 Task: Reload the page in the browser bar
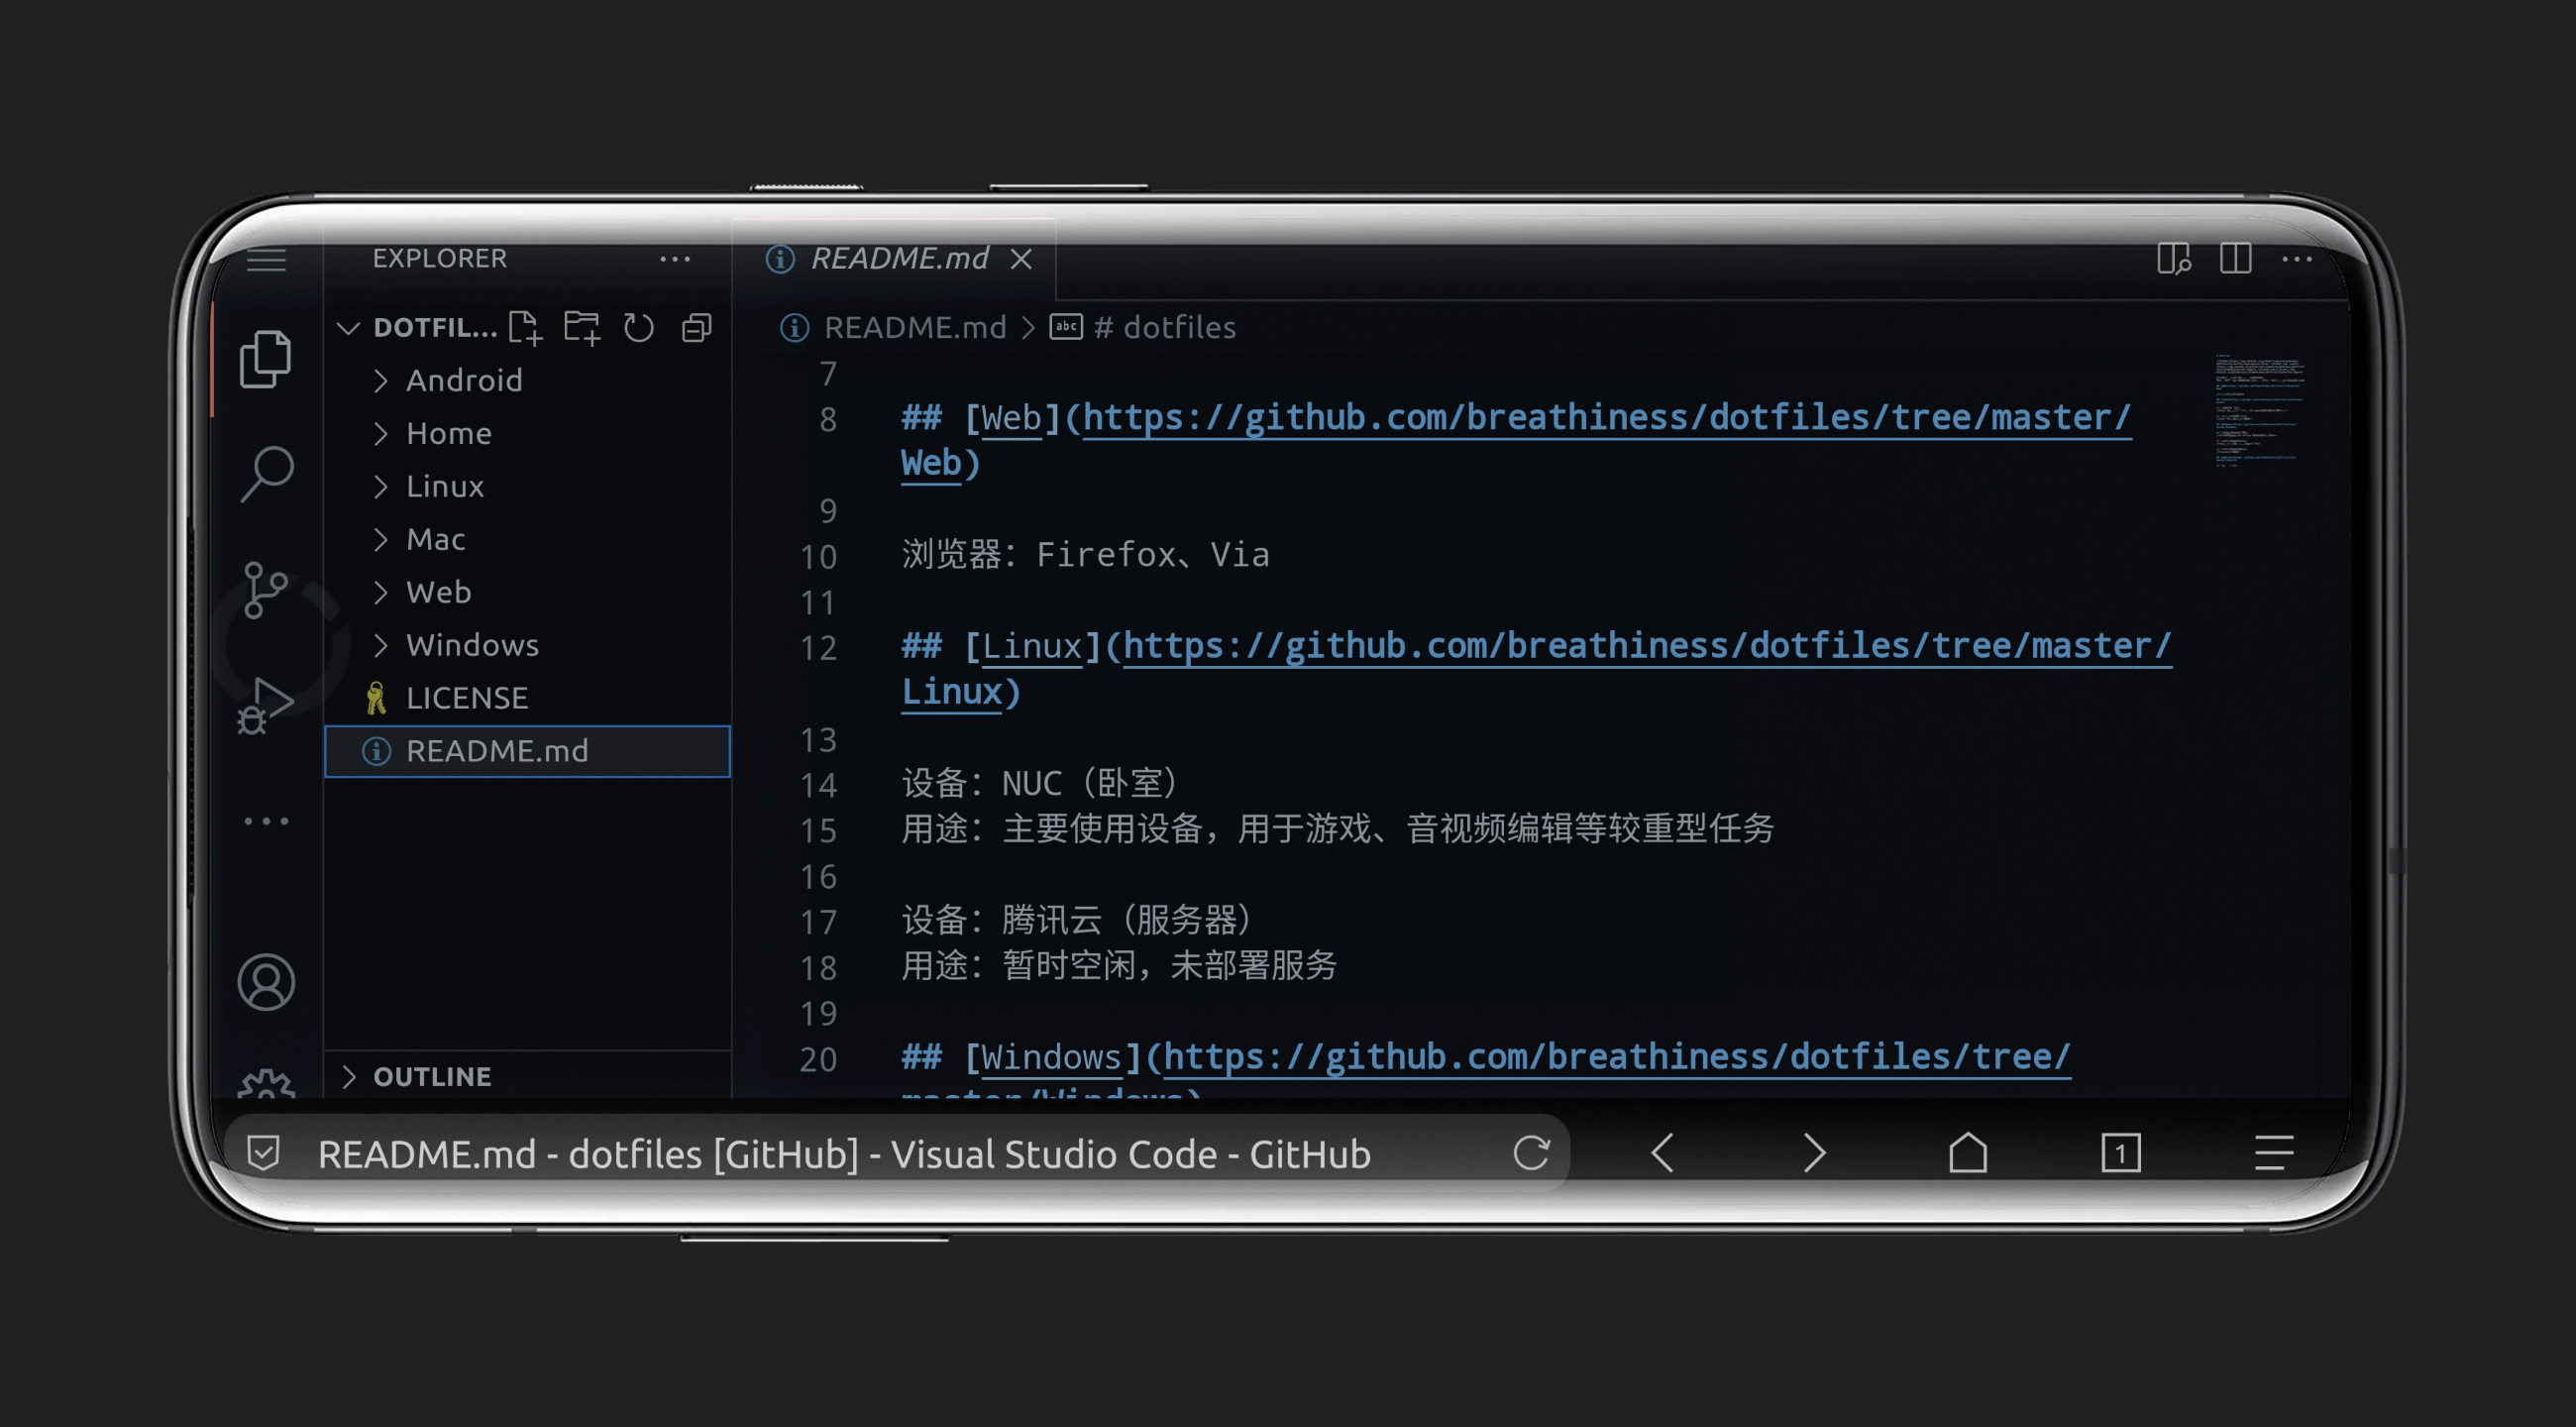1531,1153
